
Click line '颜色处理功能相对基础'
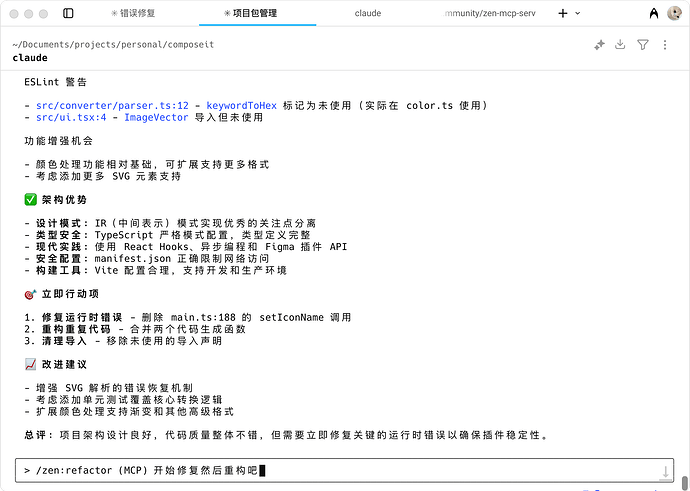pyautogui.click(x=147, y=165)
